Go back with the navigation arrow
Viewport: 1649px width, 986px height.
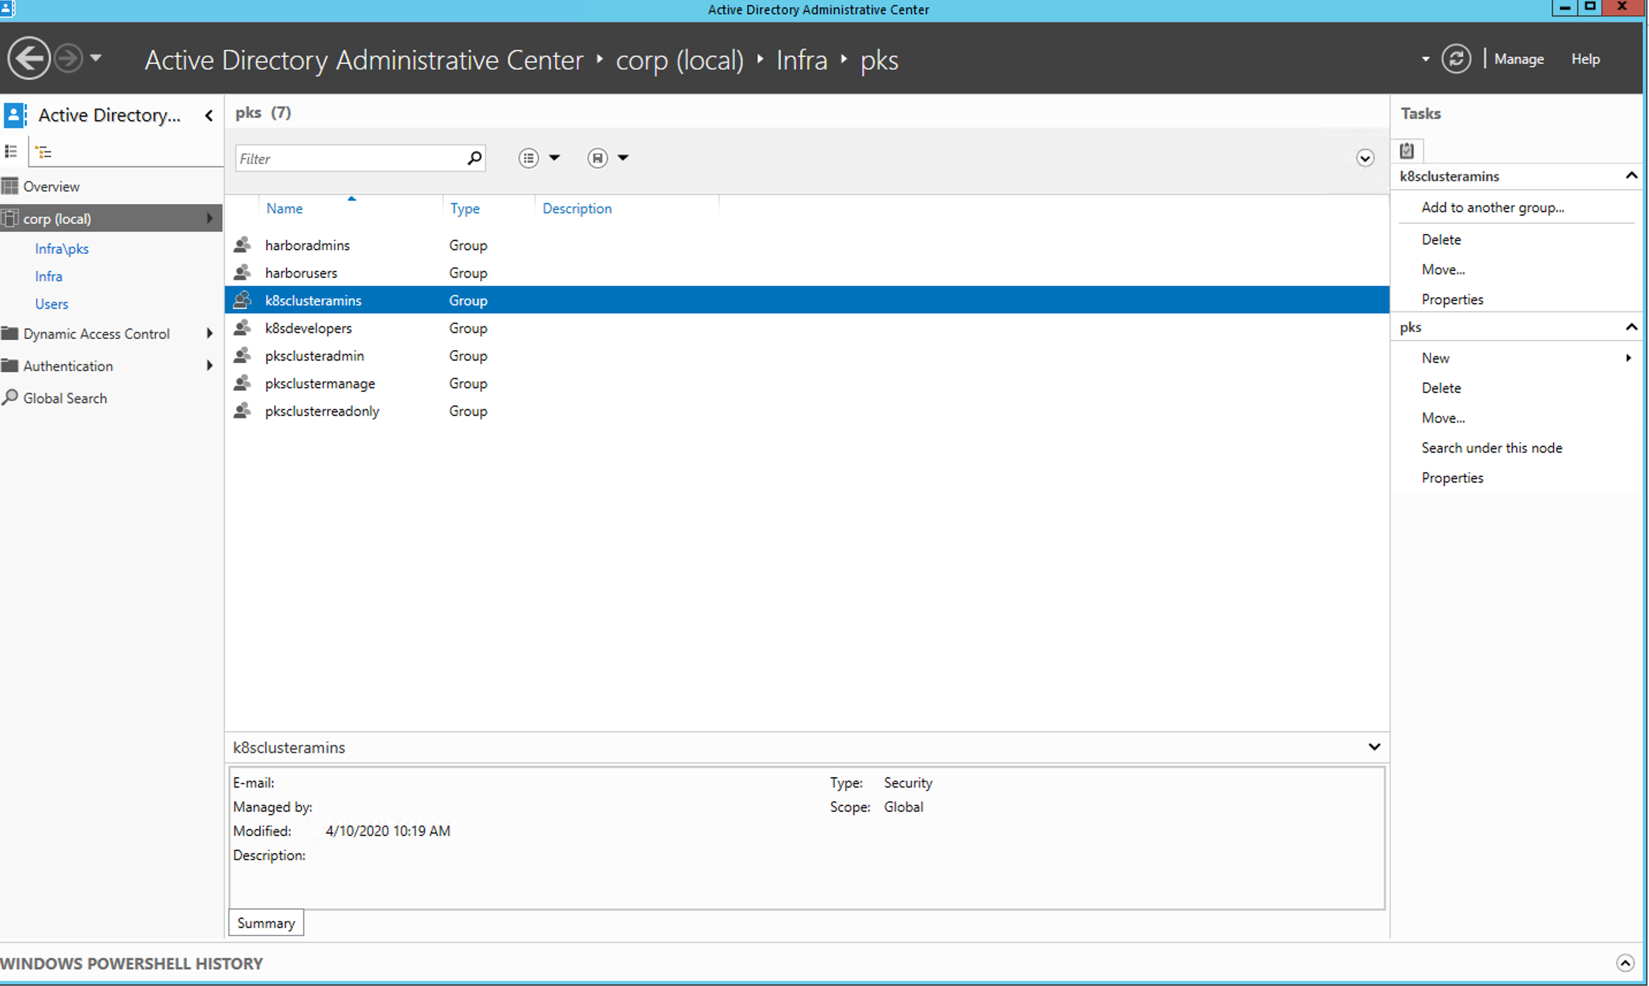coord(29,58)
